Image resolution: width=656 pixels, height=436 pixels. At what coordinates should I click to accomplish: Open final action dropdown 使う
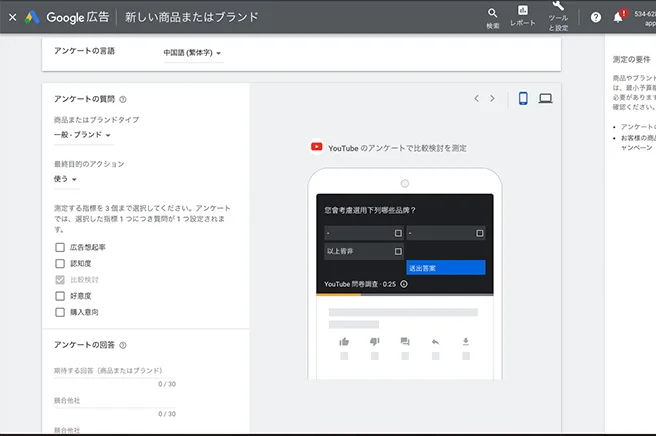pos(66,179)
